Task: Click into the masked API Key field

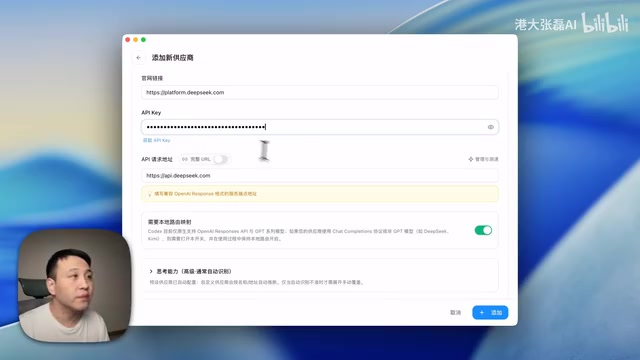Action: point(320,127)
